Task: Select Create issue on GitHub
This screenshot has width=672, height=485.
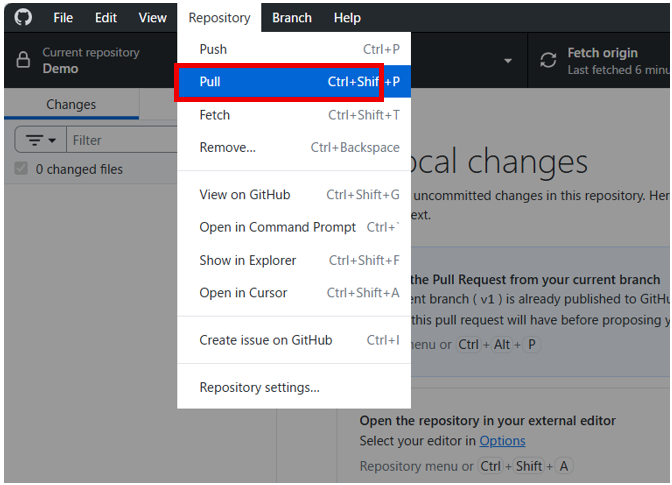Action: click(x=294, y=340)
